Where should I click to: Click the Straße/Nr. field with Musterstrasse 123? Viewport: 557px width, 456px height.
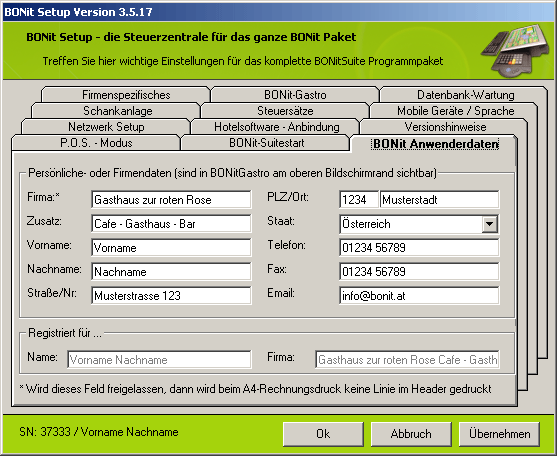[171, 295]
